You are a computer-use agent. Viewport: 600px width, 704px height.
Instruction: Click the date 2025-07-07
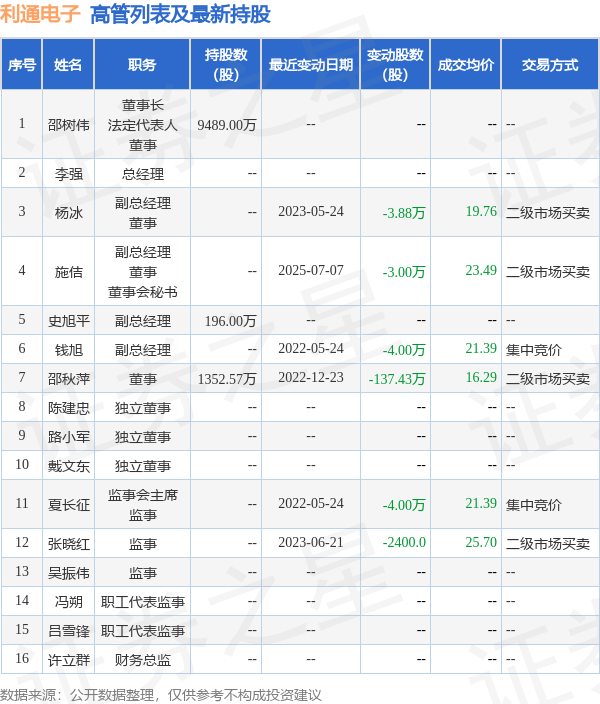pyautogui.click(x=311, y=270)
